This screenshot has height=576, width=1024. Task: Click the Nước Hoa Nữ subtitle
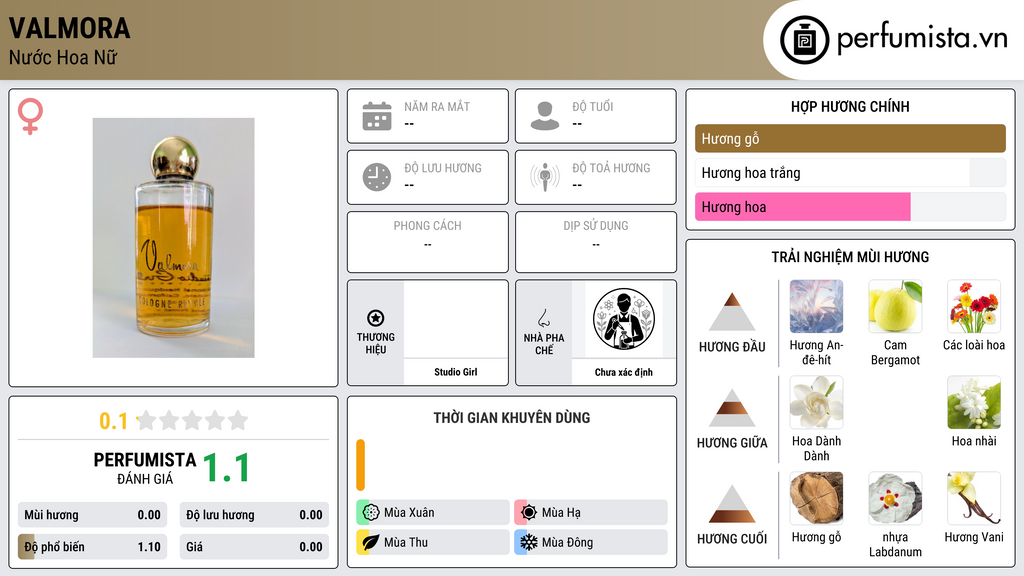click(x=63, y=57)
